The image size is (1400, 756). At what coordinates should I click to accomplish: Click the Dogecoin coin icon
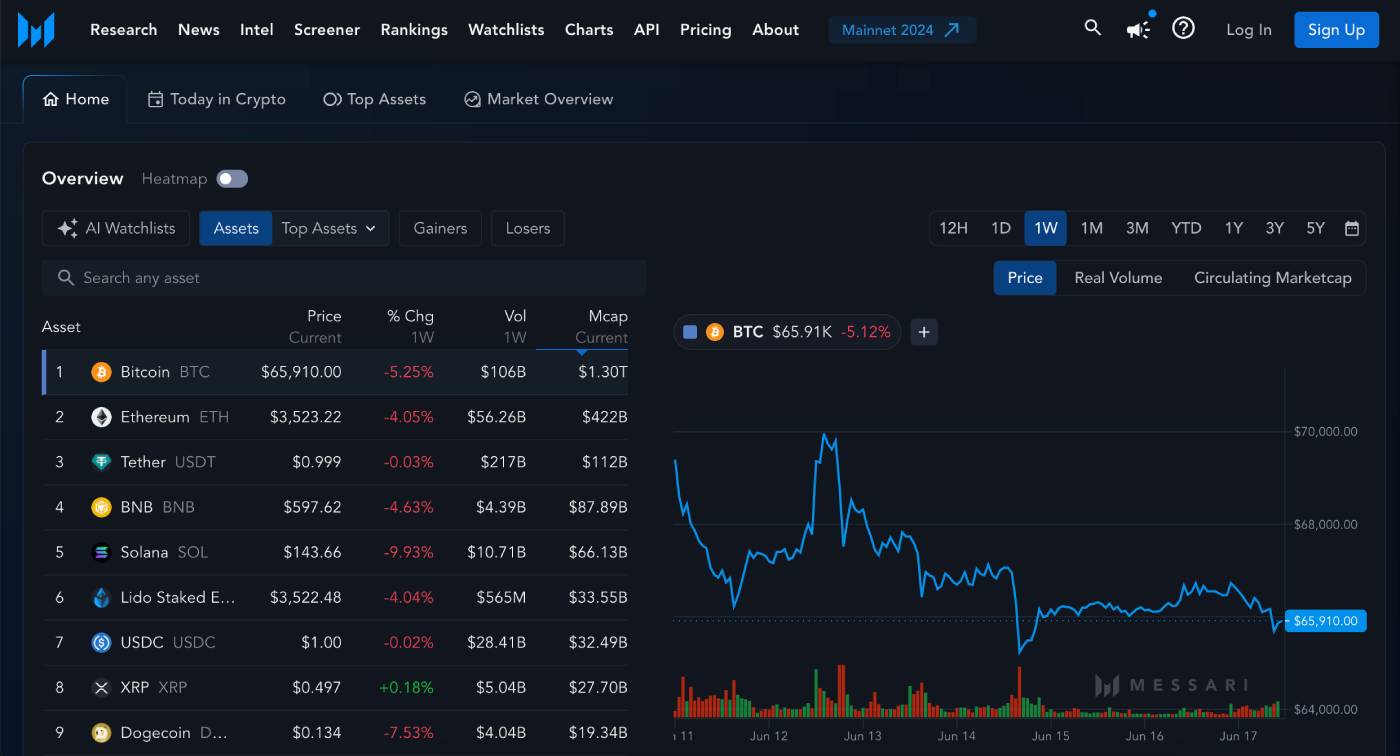point(101,732)
